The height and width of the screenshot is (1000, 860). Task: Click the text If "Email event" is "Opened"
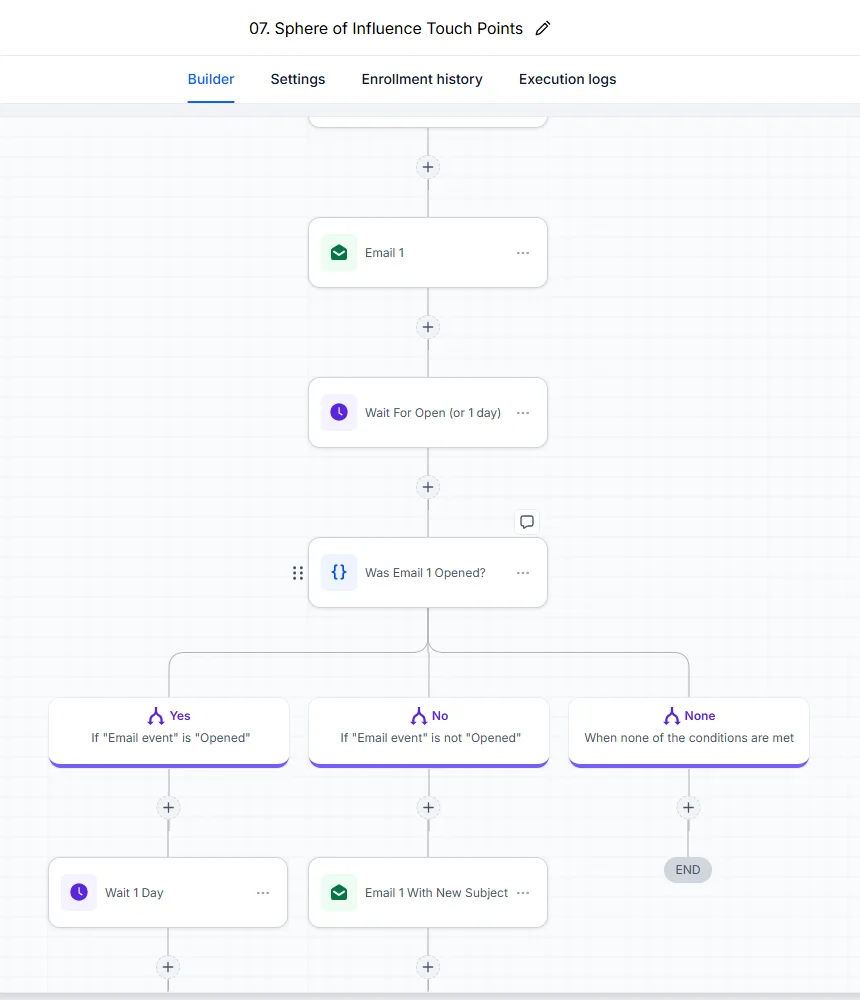coord(170,738)
